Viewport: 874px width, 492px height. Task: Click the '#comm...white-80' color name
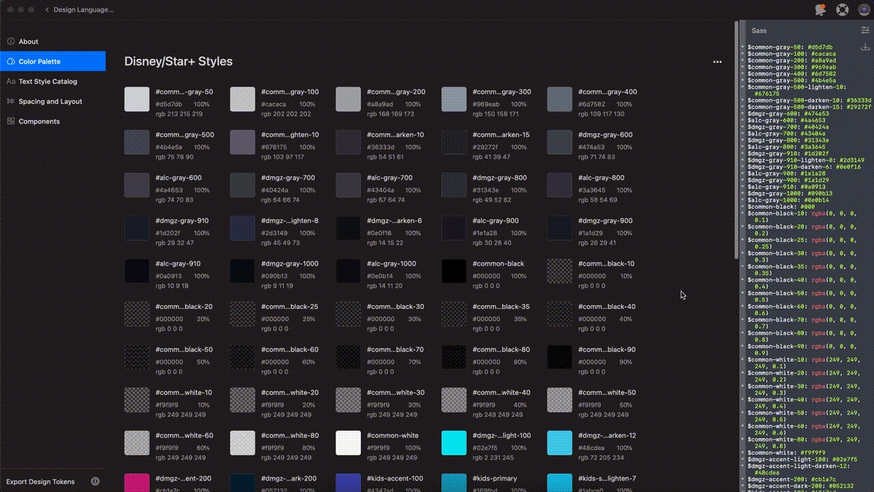pos(290,435)
